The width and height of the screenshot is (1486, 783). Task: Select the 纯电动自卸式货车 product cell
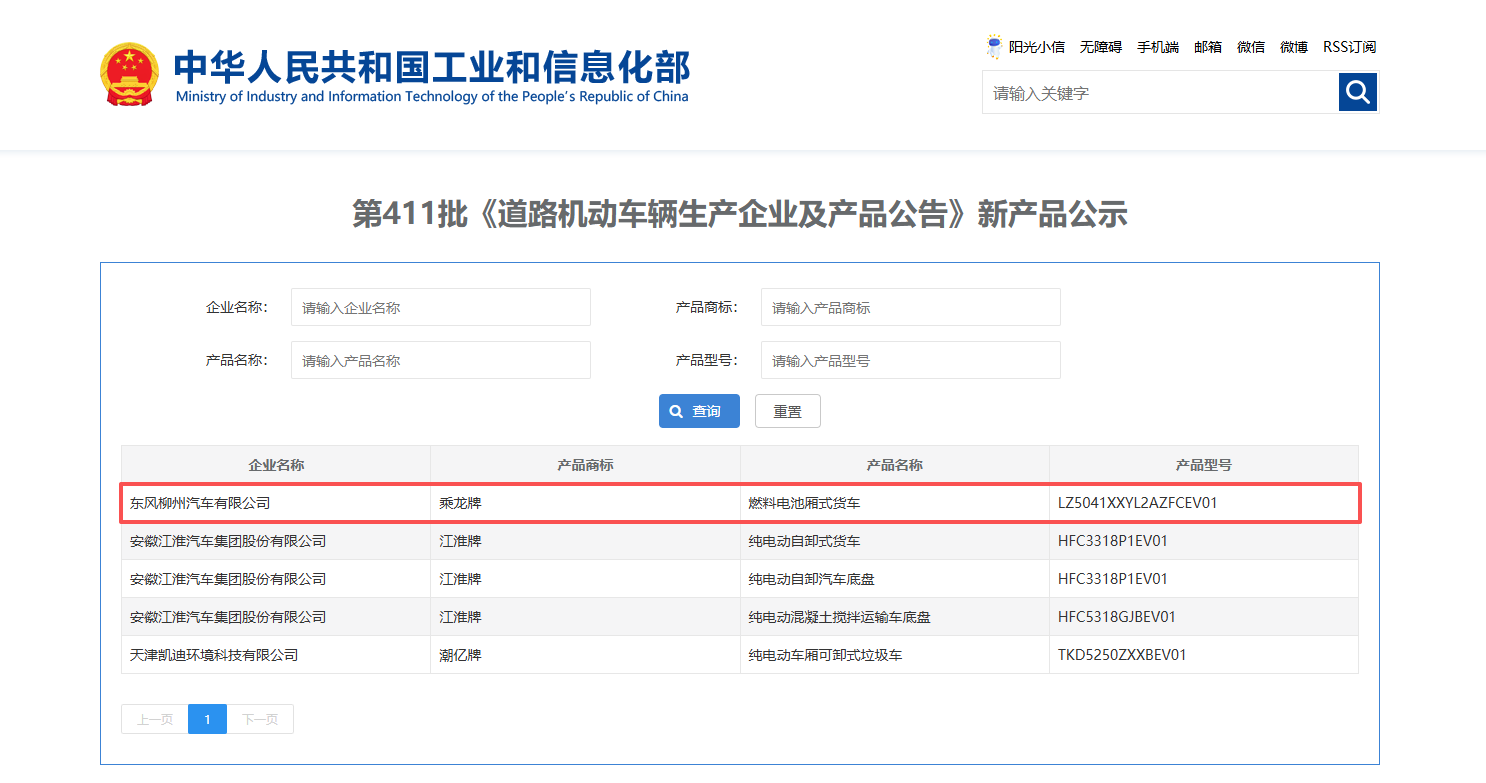click(895, 541)
